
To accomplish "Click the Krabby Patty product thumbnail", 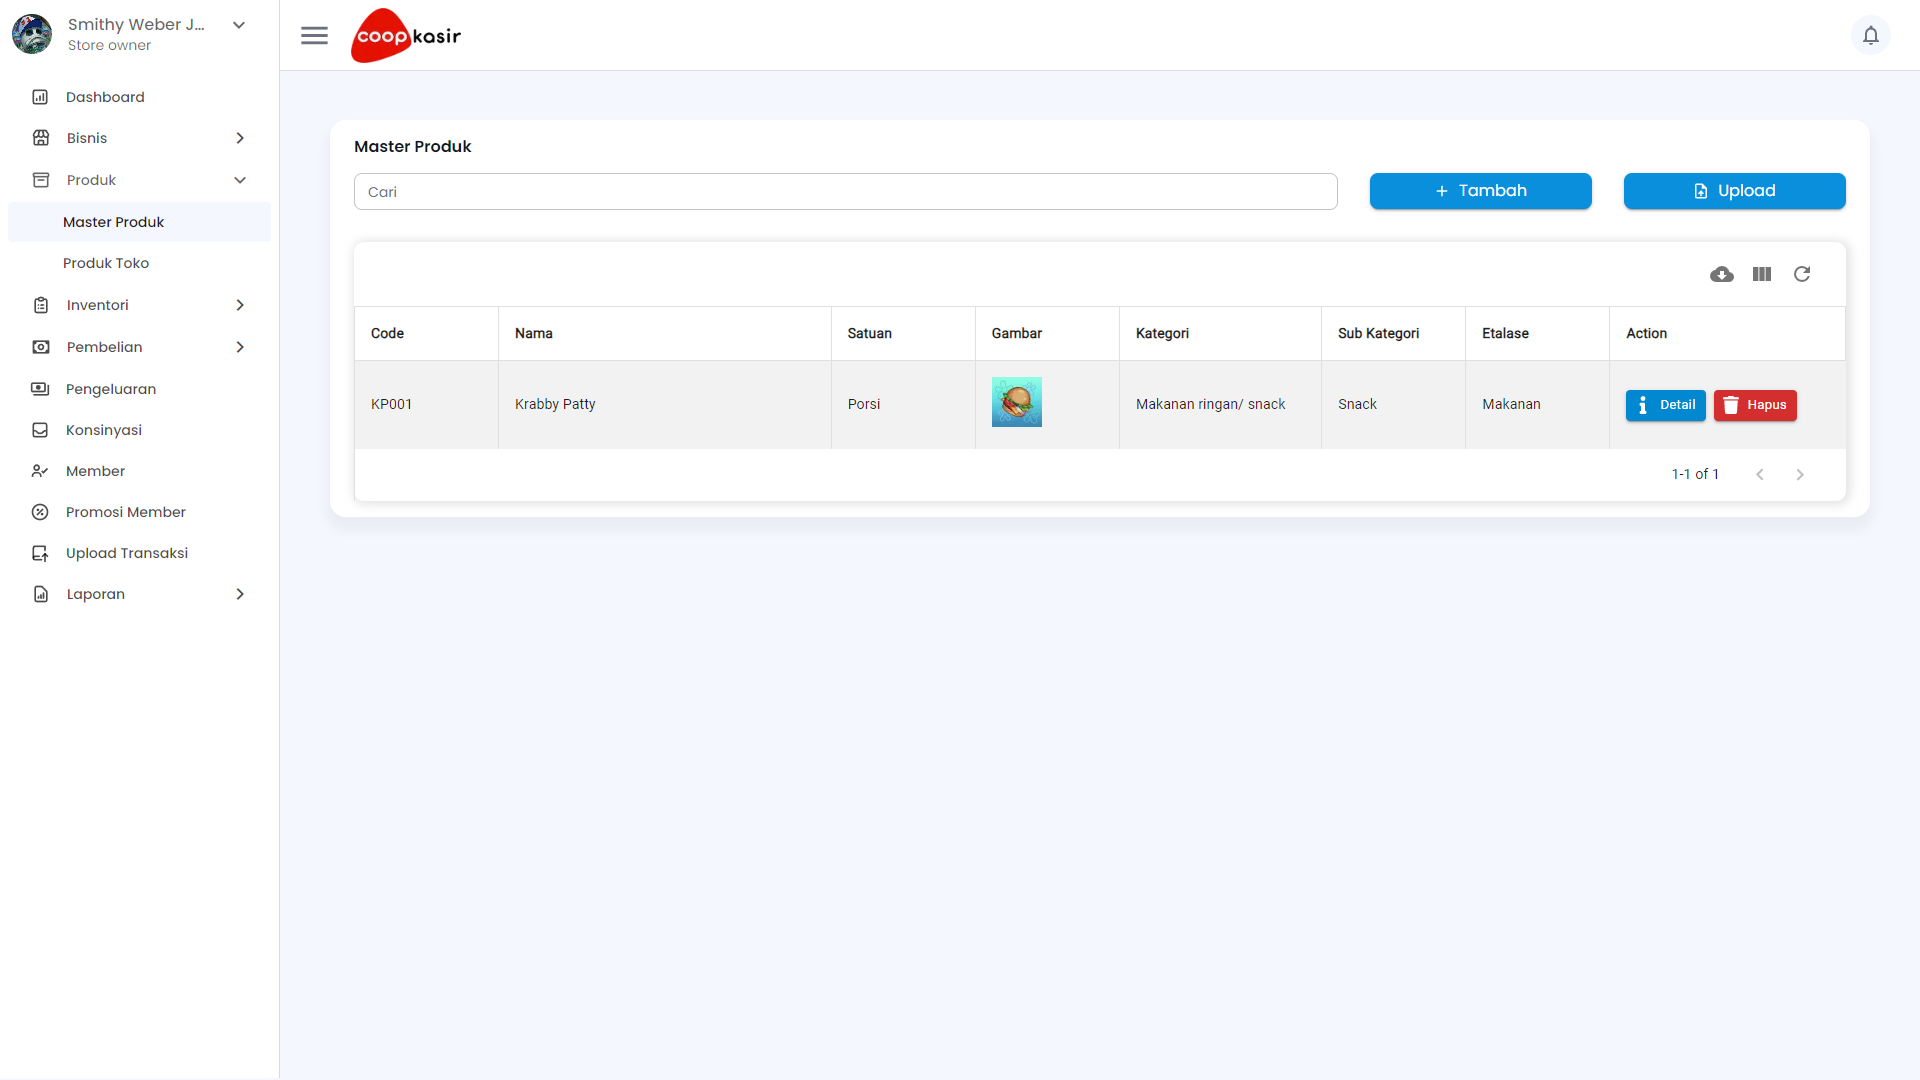I will [1016, 402].
